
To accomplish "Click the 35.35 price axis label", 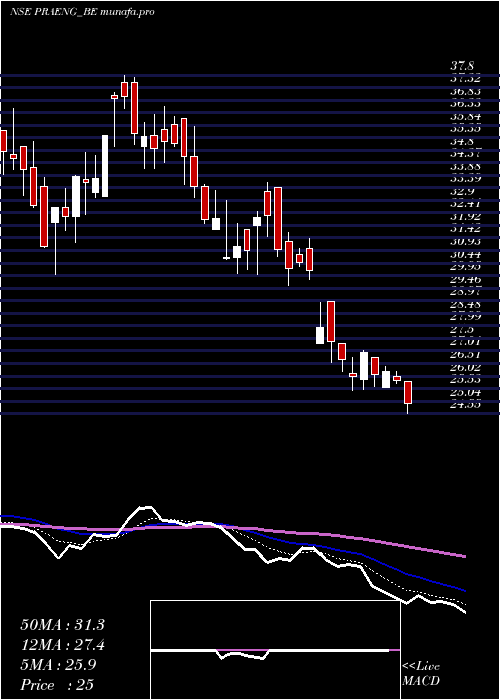I will click(465, 129).
